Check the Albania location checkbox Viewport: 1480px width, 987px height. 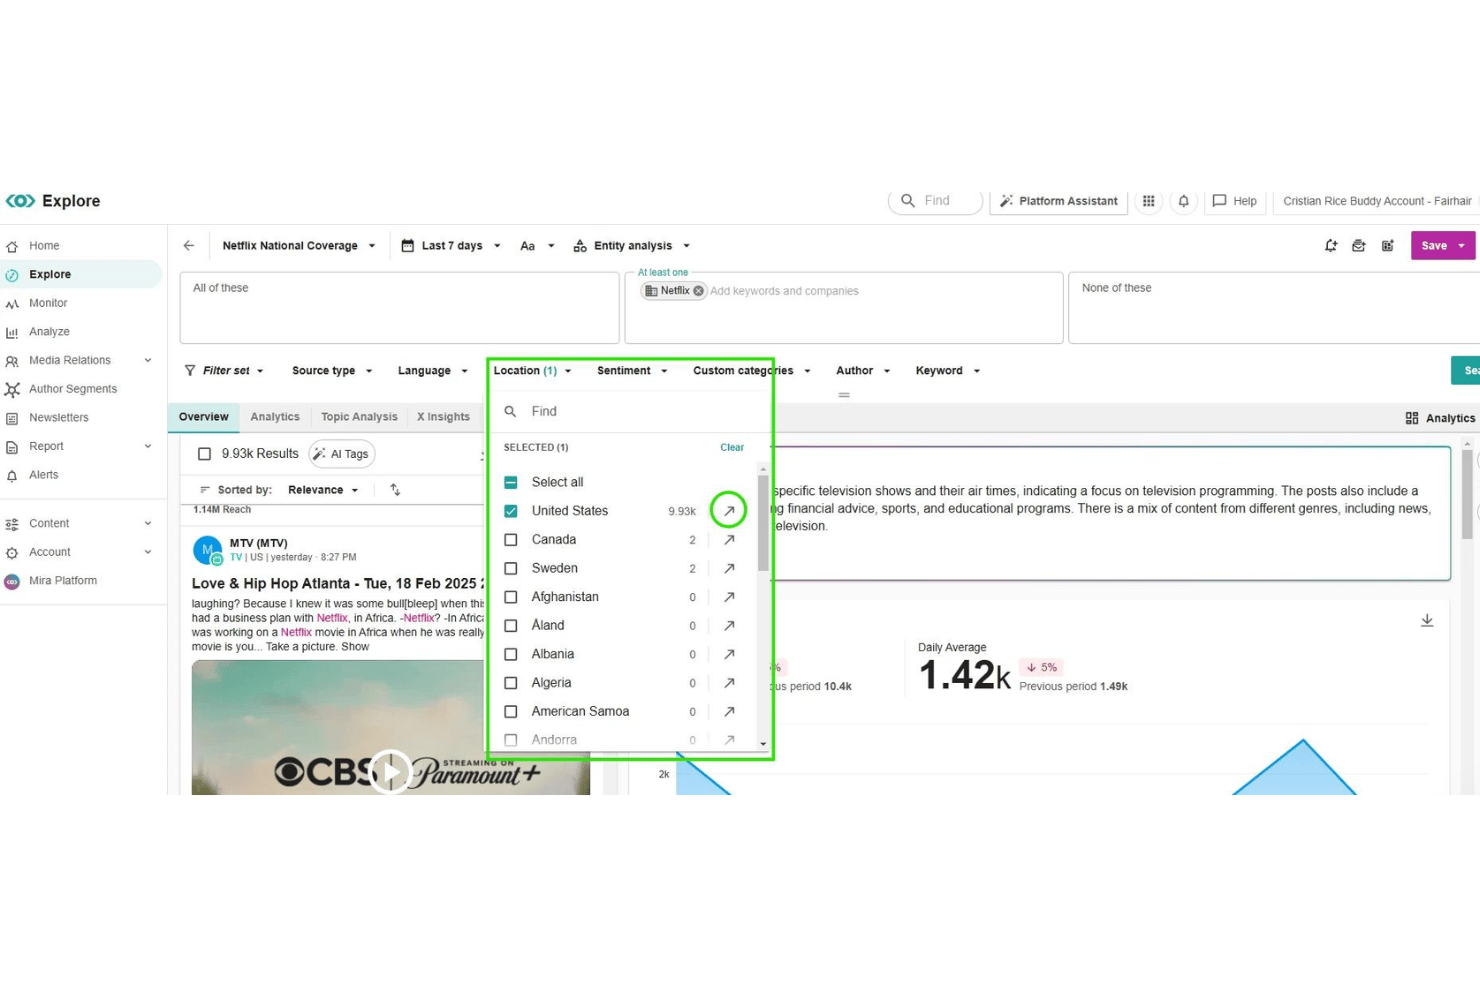(511, 654)
